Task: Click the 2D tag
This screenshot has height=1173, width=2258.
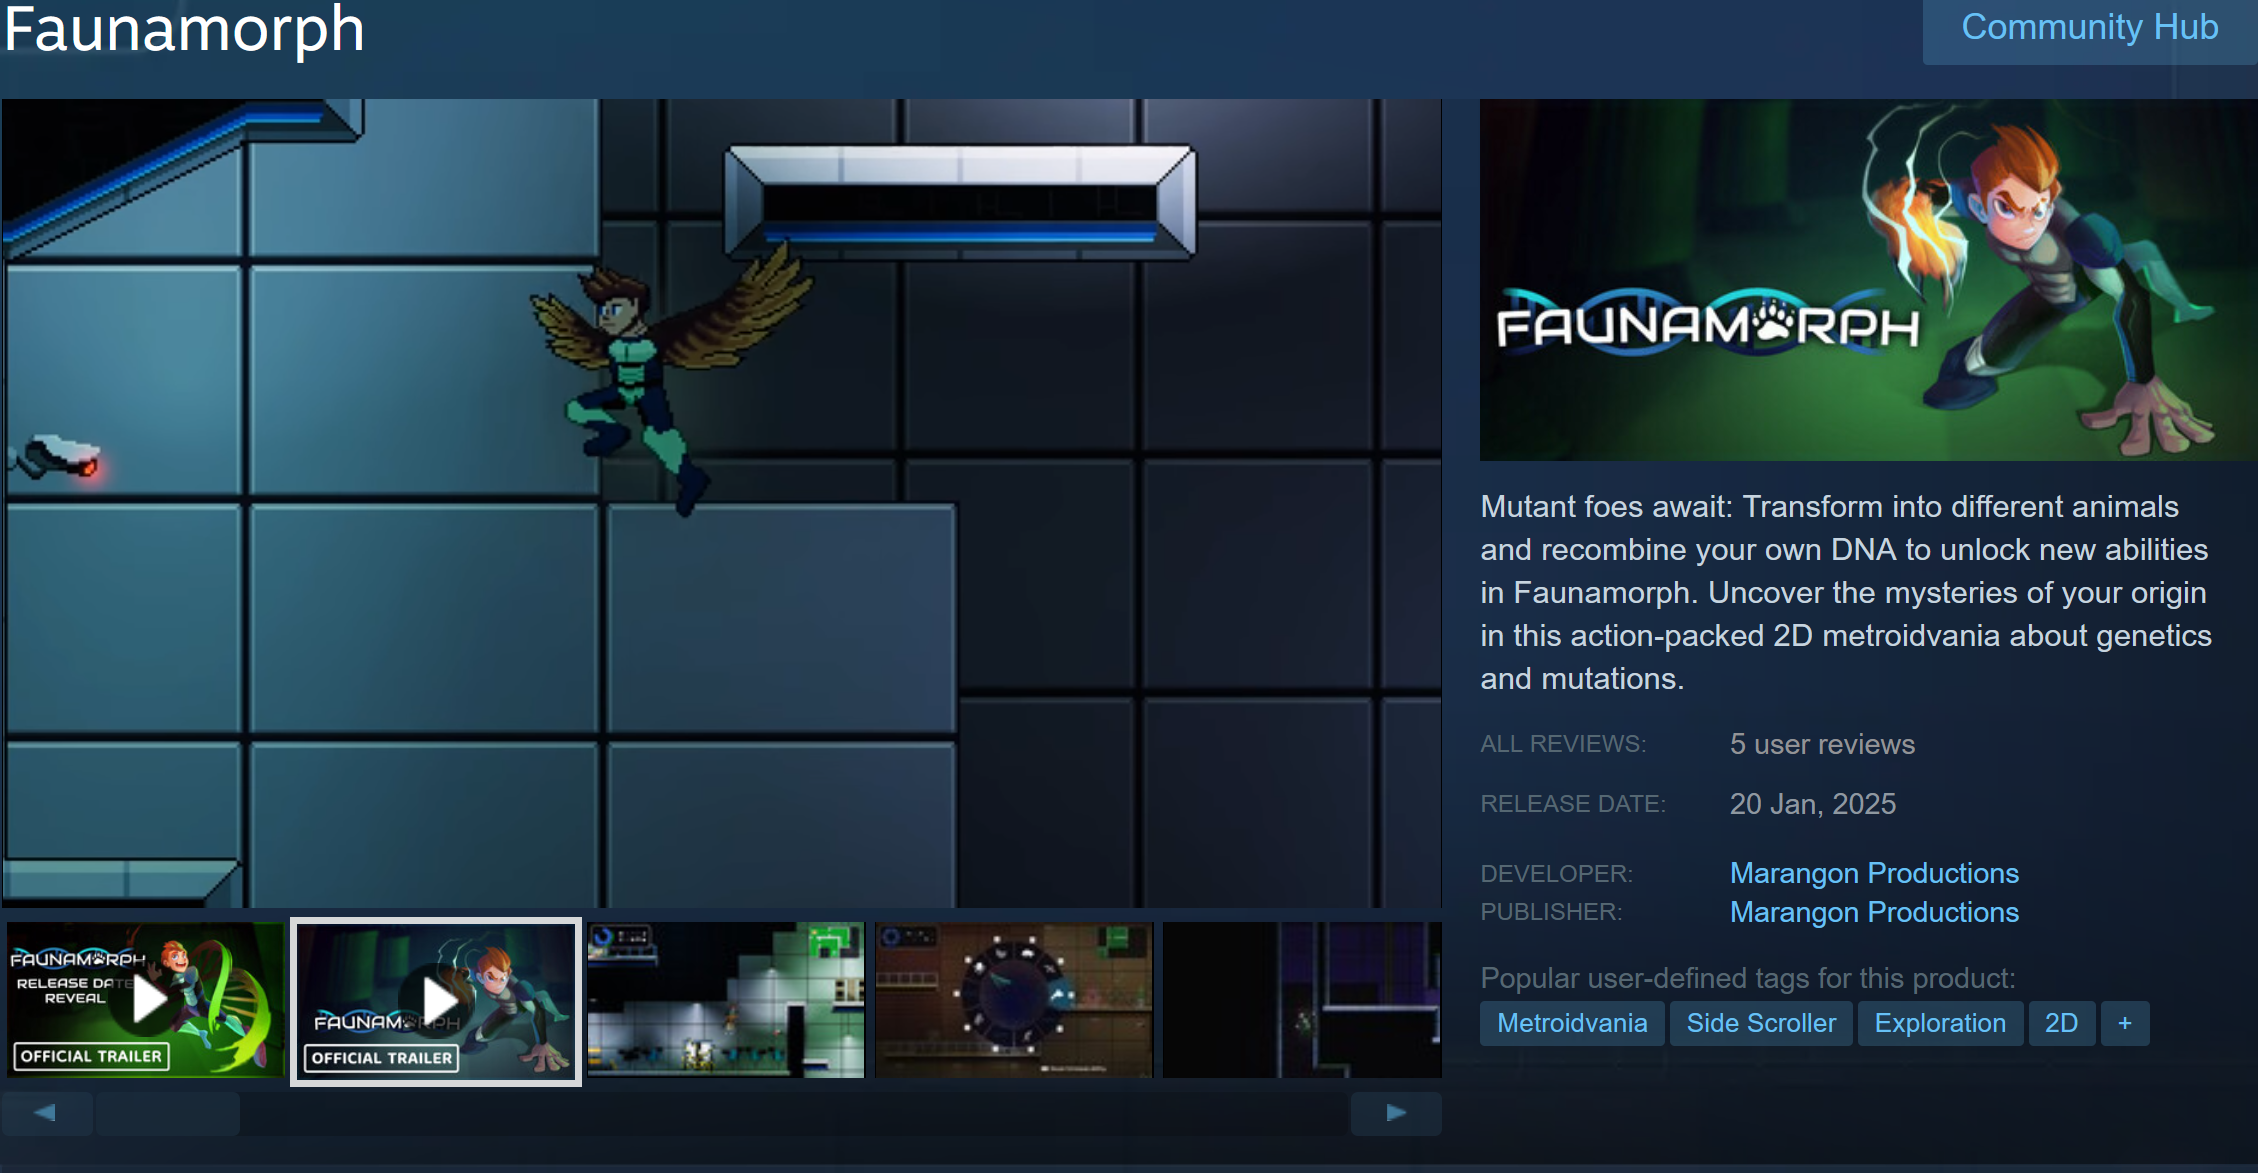Action: click(2061, 1023)
